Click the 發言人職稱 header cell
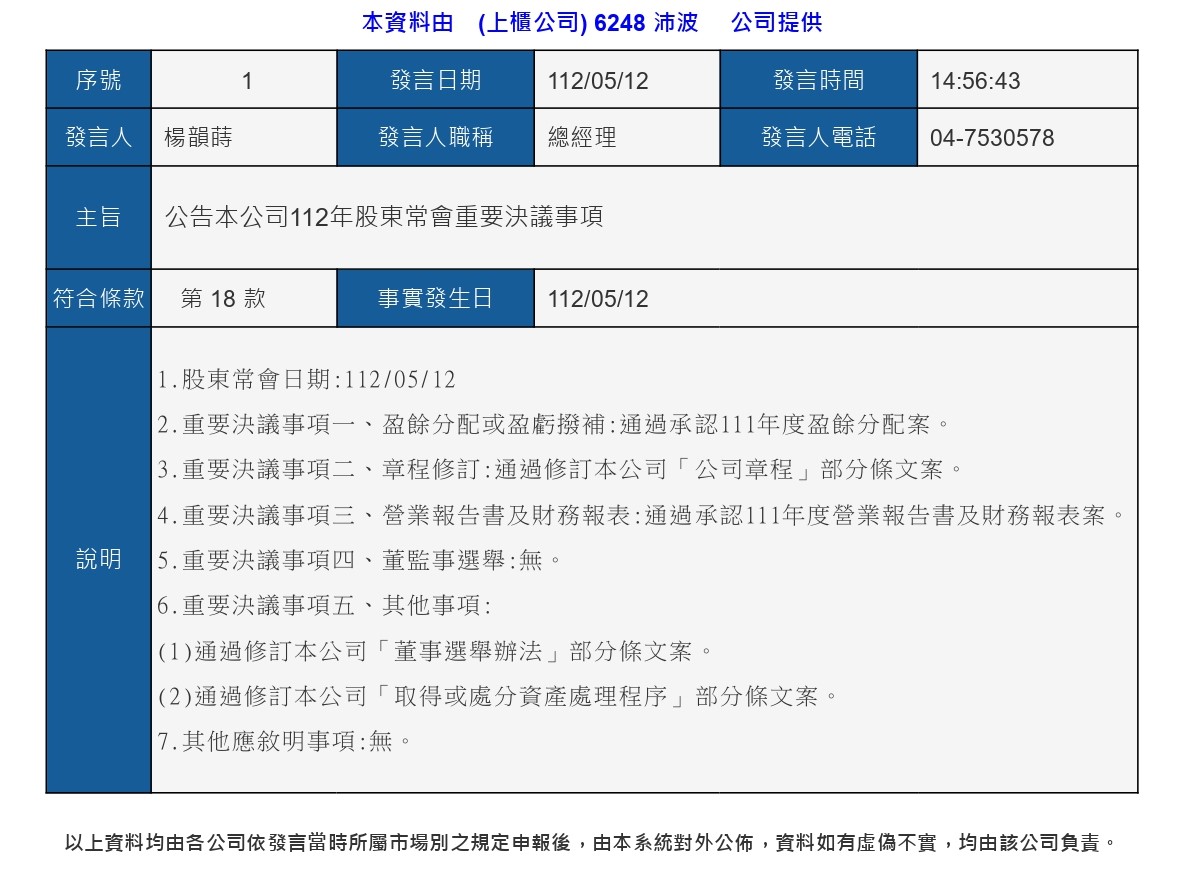The image size is (1189, 876). click(x=436, y=137)
